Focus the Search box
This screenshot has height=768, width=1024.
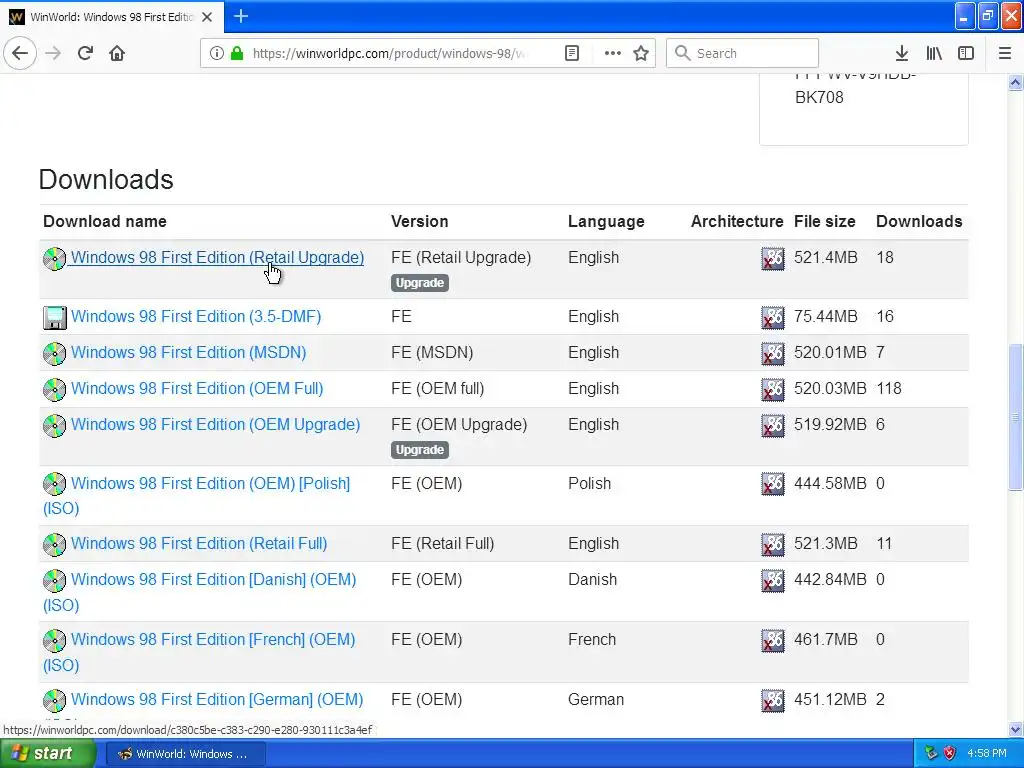pyautogui.click(x=742, y=53)
